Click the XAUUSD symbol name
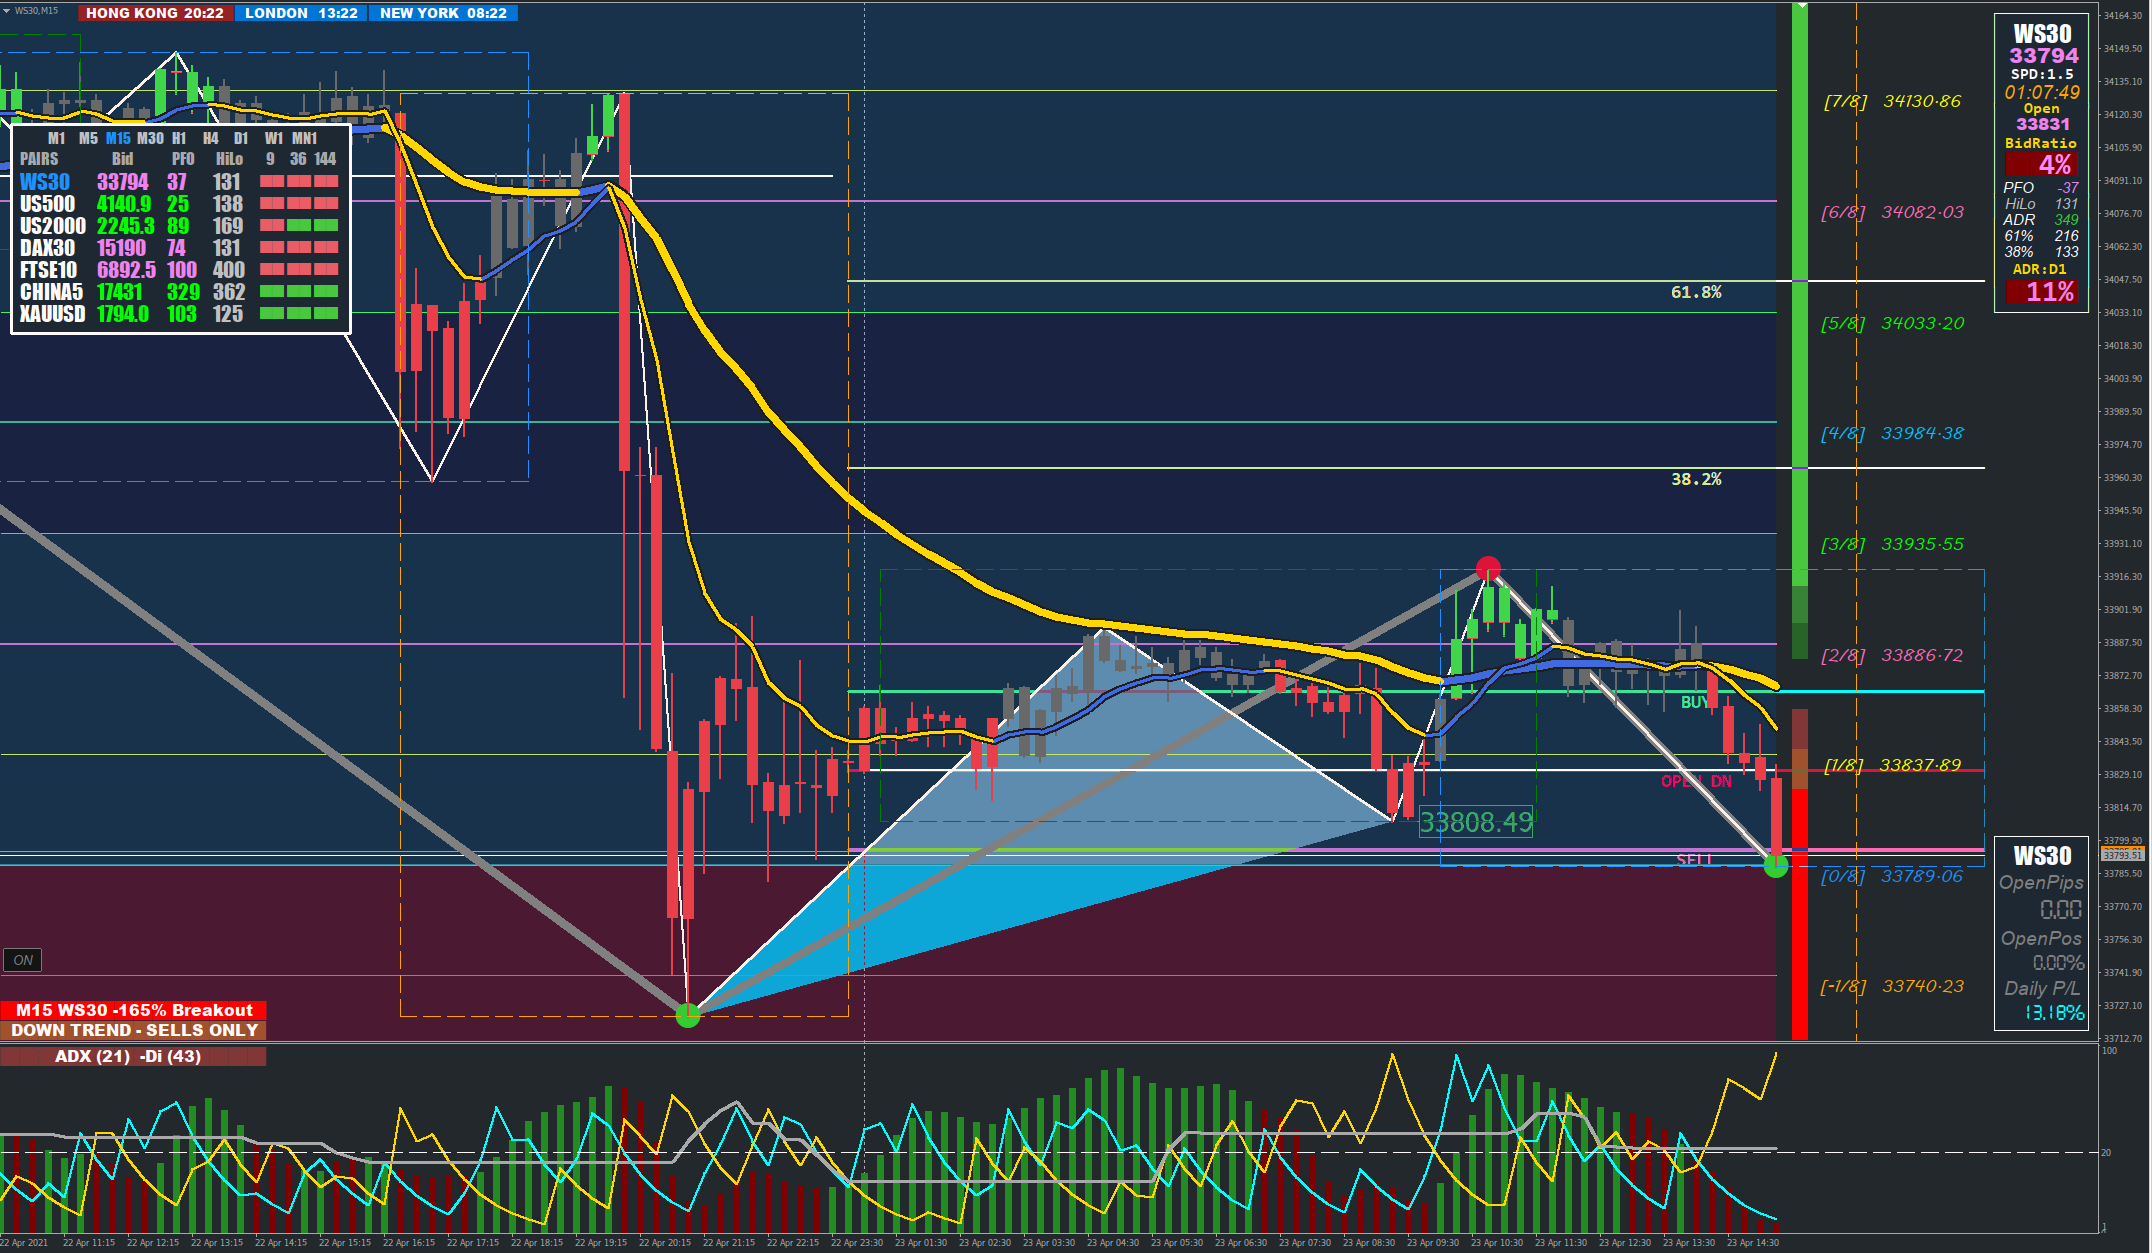This screenshot has width=2152, height=1253. [52, 314]
